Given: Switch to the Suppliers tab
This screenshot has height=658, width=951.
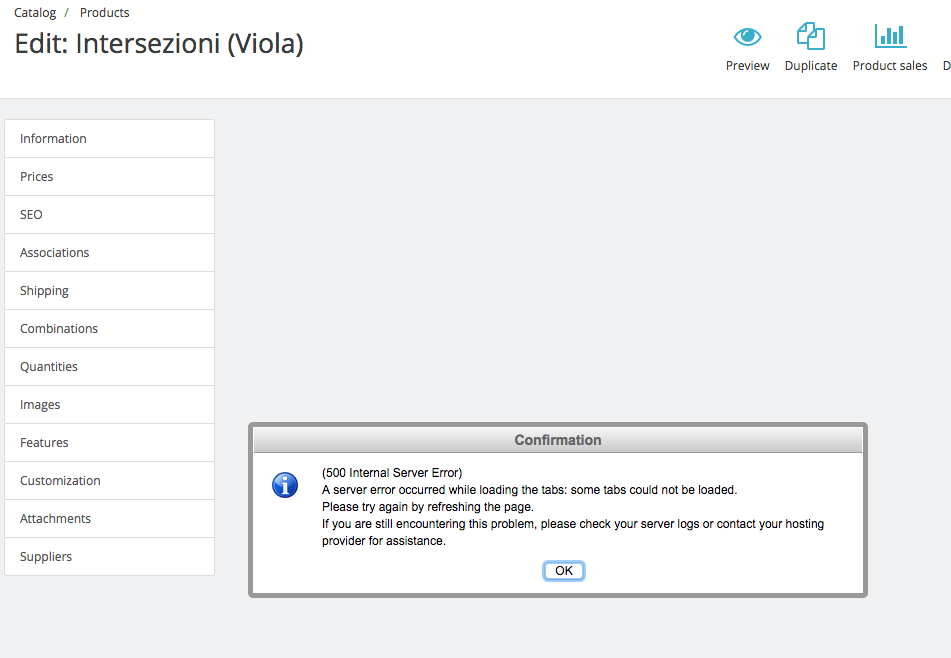Looking at the screenshot, I should pos(110,557).
